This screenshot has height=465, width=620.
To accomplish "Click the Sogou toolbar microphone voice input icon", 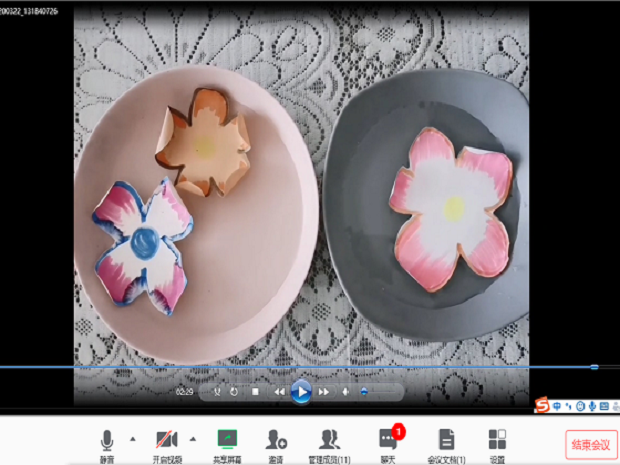I will 592,405.
